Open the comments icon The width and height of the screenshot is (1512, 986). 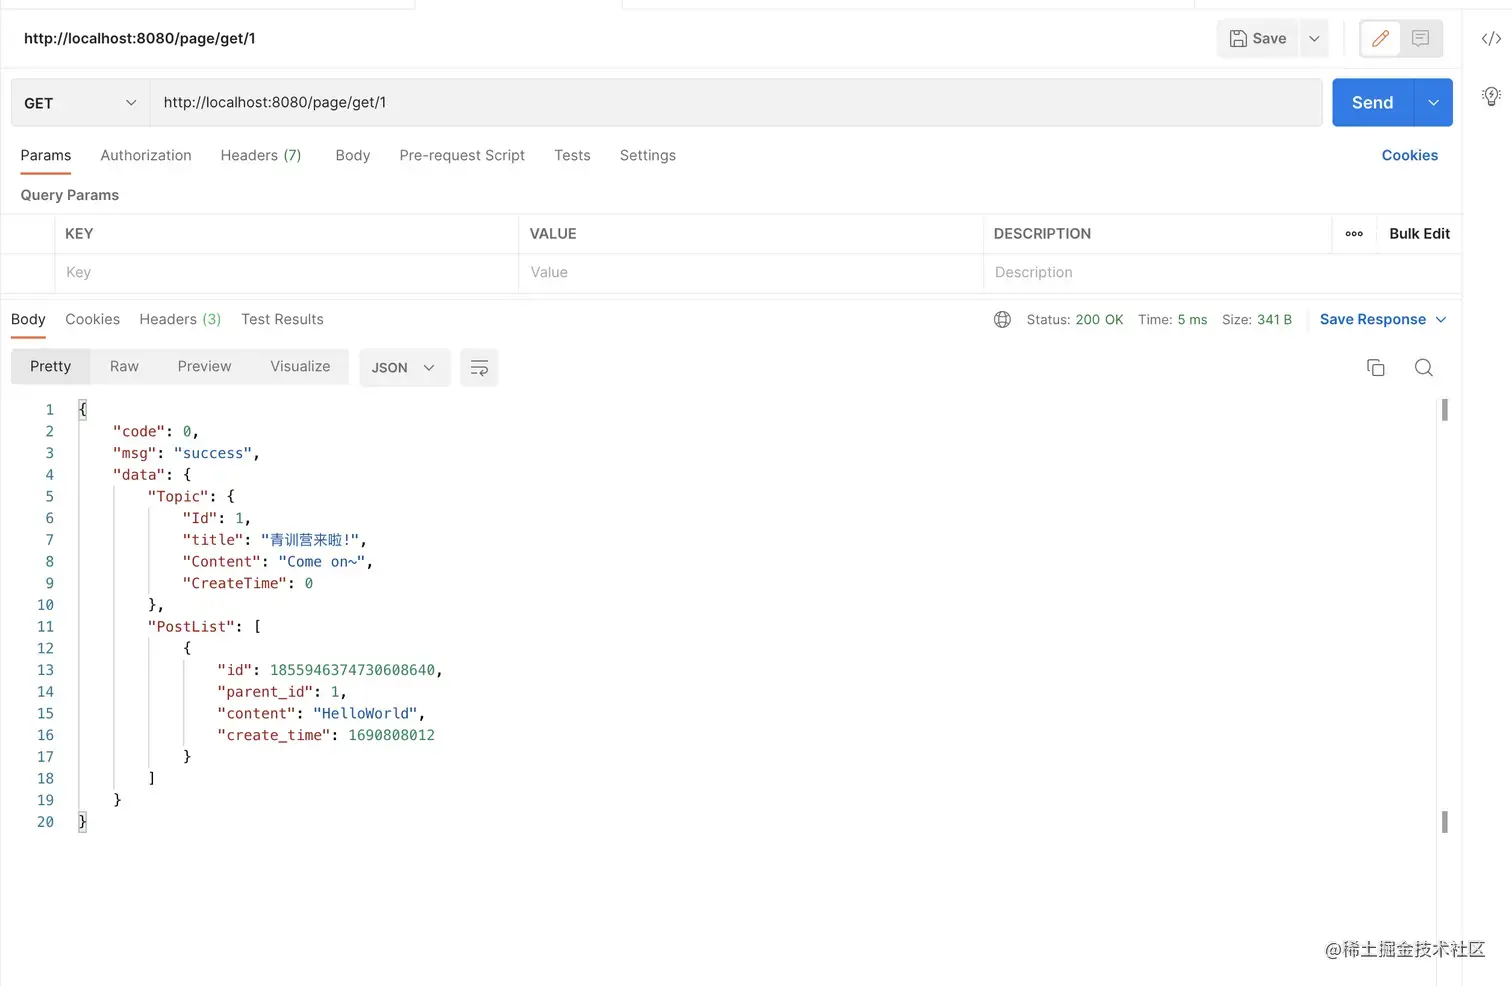coord(1420,39)
